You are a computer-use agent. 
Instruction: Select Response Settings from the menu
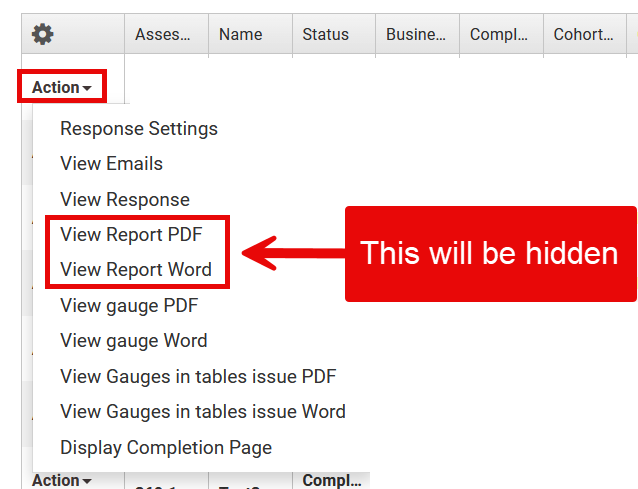[x=138, y=128]
